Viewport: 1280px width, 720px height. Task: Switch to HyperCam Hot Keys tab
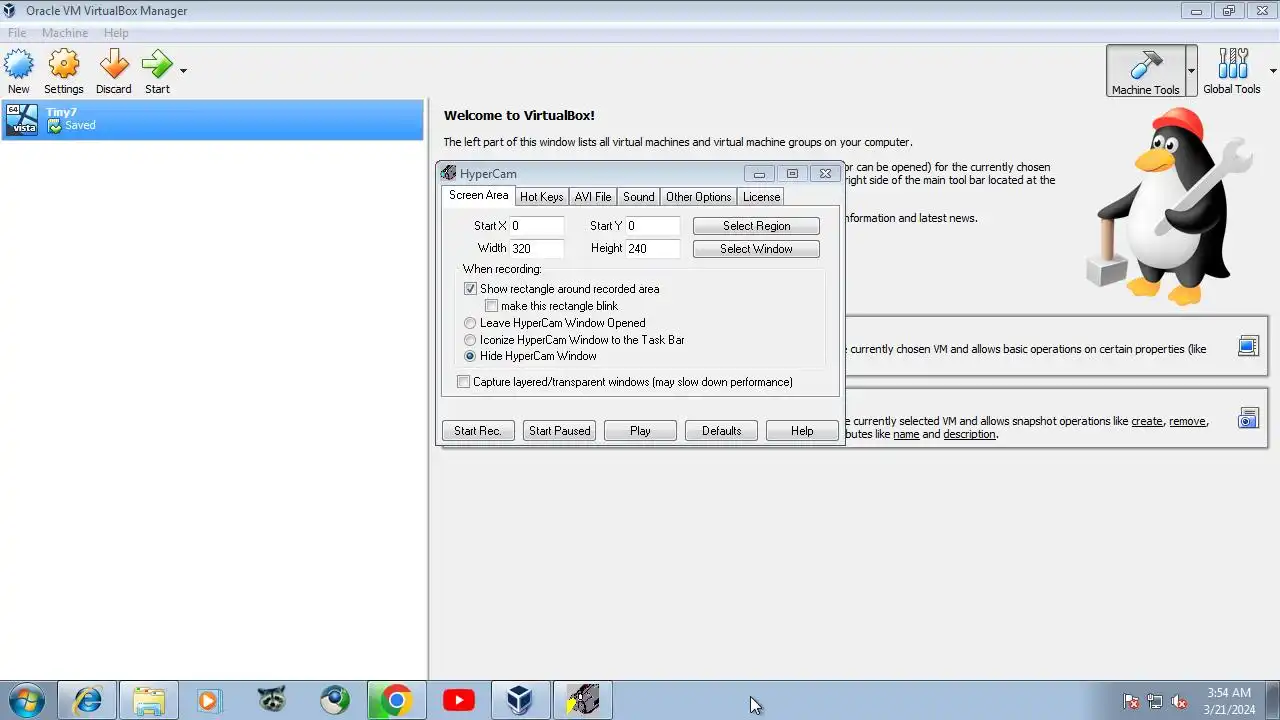[541, 197]
